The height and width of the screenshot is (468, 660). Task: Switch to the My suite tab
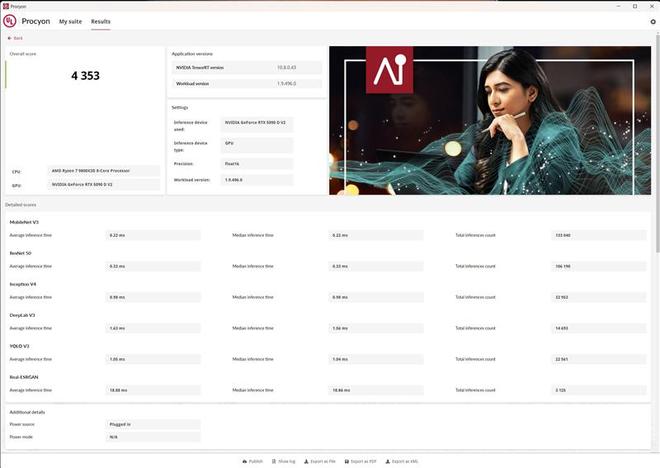tap(70, 21)
